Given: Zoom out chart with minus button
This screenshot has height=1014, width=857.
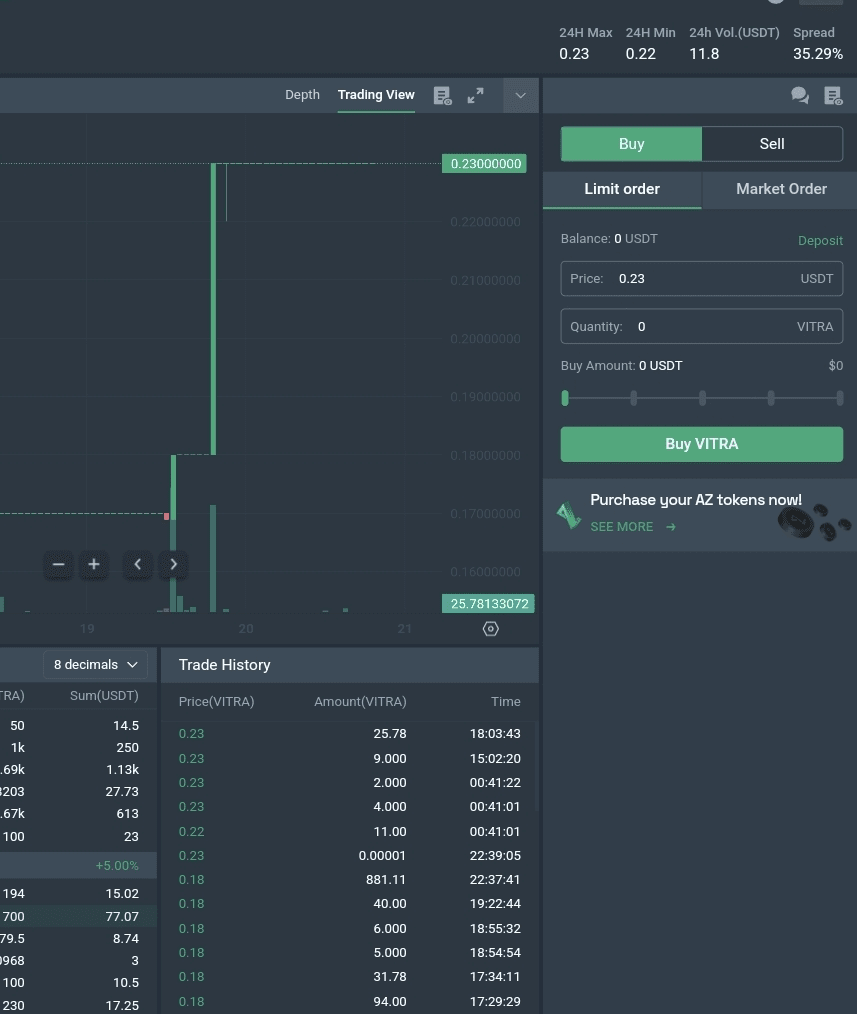Looking at the screenshot, I should pyautogui.click(x=58, y=565).
